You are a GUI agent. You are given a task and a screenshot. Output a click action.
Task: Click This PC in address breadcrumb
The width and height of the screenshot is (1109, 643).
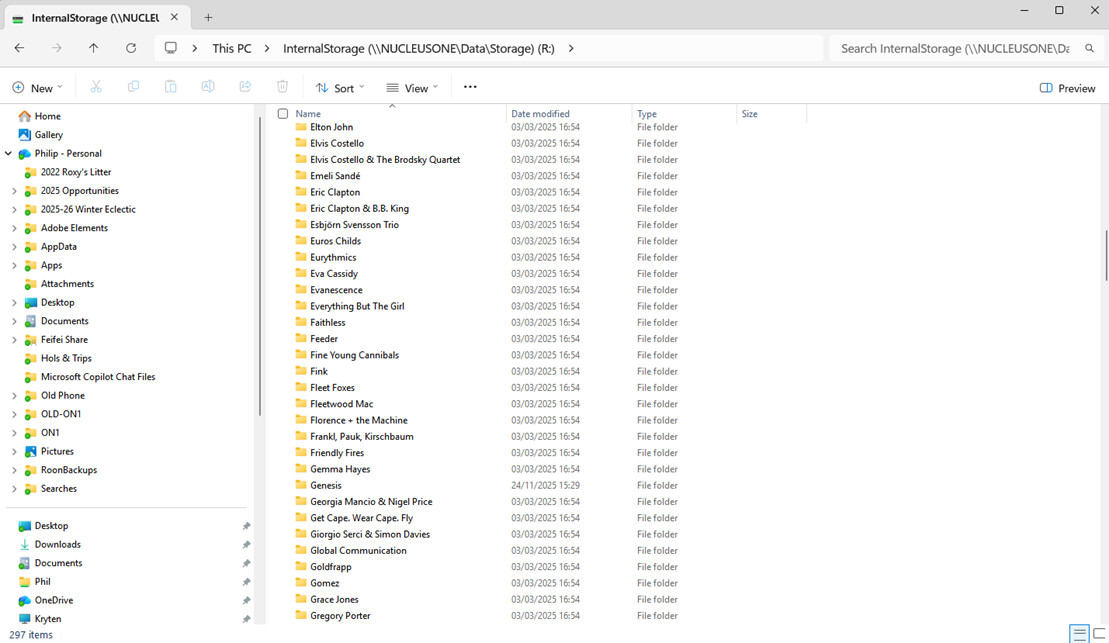(231, 48)
